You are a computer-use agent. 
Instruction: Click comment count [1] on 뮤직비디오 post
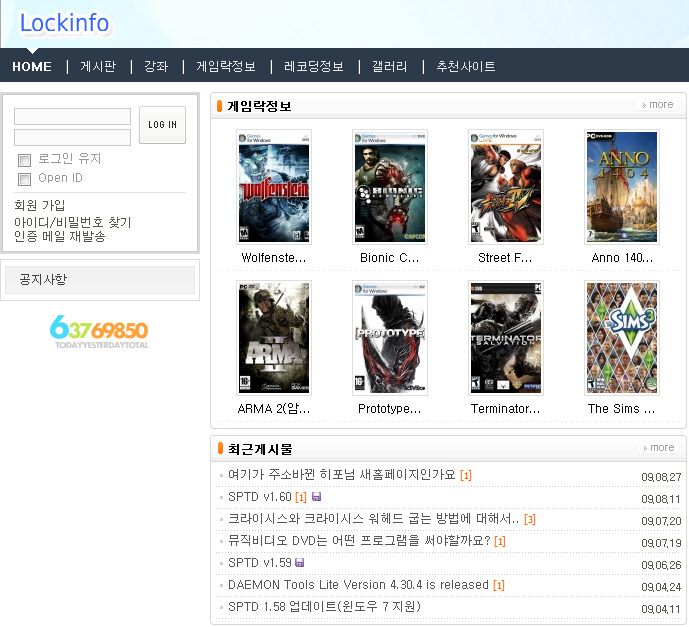tap(500, 541)
